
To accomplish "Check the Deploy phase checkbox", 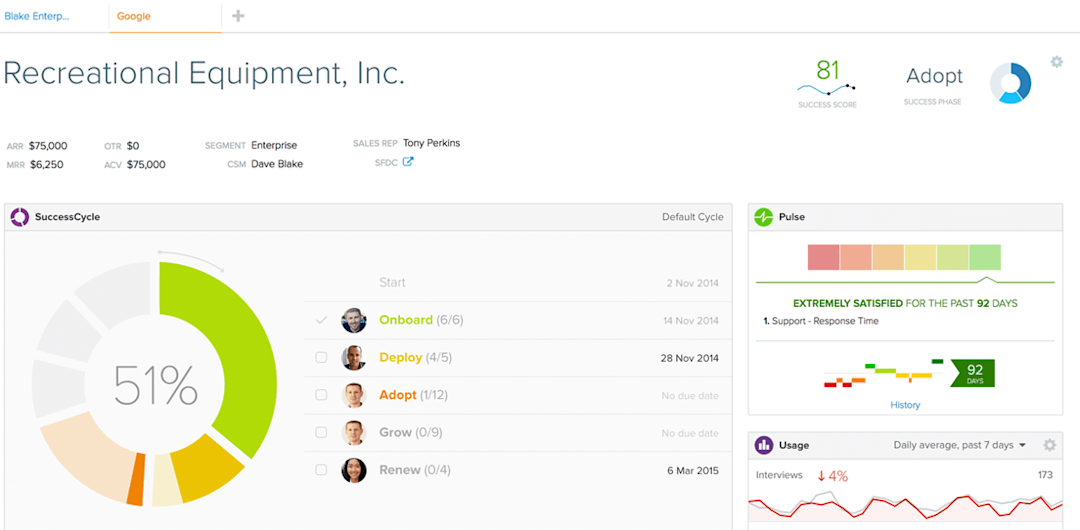I will point(321,358).
